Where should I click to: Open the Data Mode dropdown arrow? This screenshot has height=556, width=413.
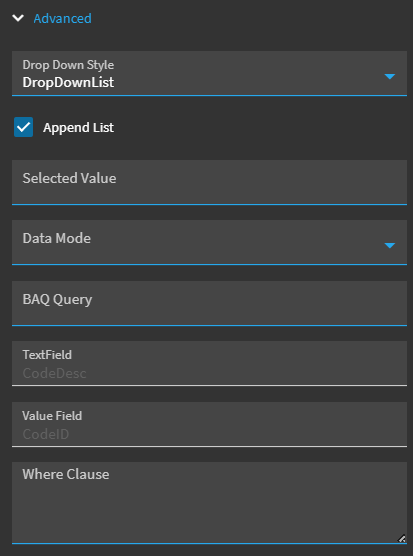[390, 245]
